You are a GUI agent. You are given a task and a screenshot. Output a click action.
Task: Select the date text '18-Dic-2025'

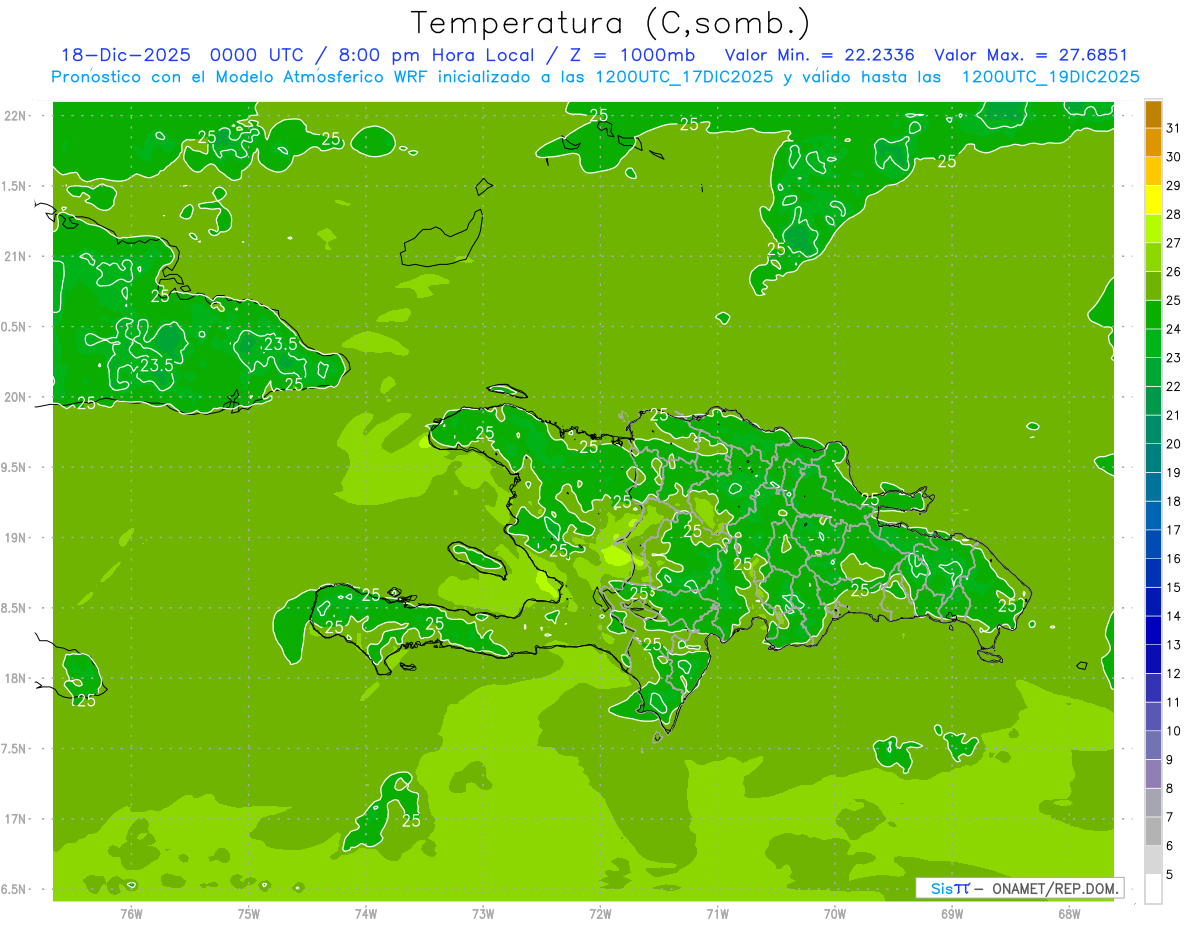tap(125, 55)
